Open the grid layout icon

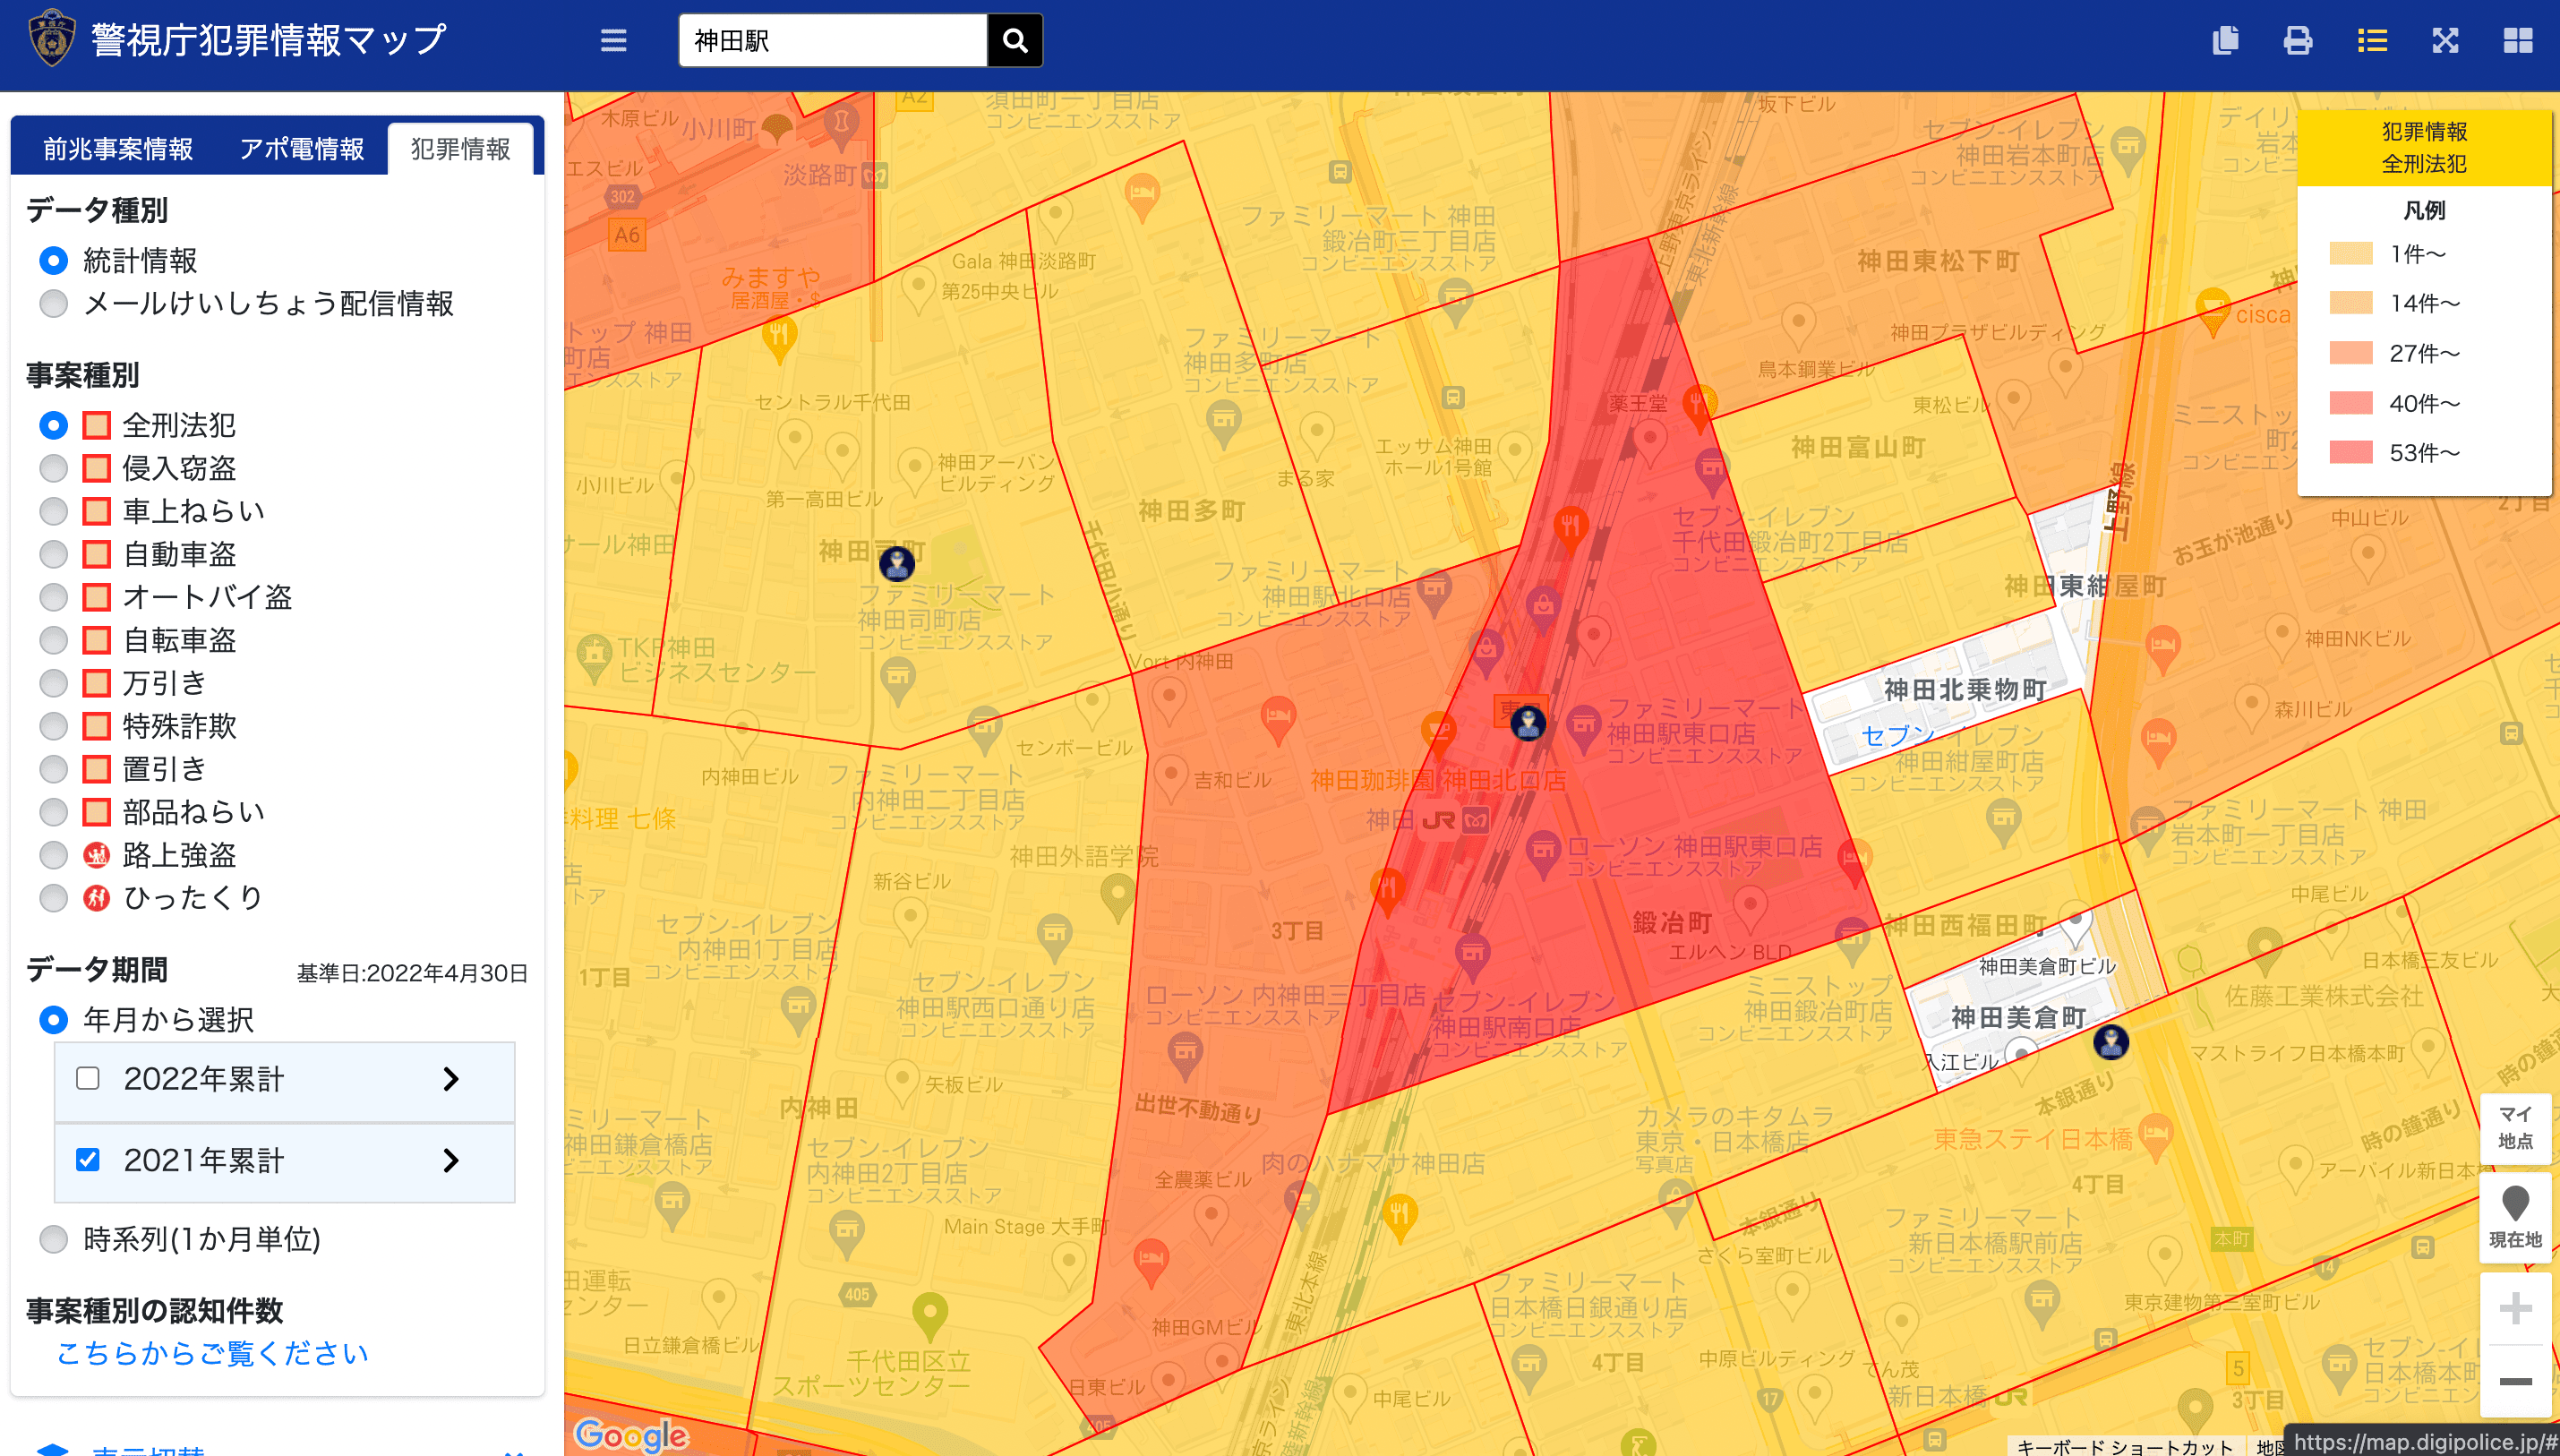[x=2517, y=41]
